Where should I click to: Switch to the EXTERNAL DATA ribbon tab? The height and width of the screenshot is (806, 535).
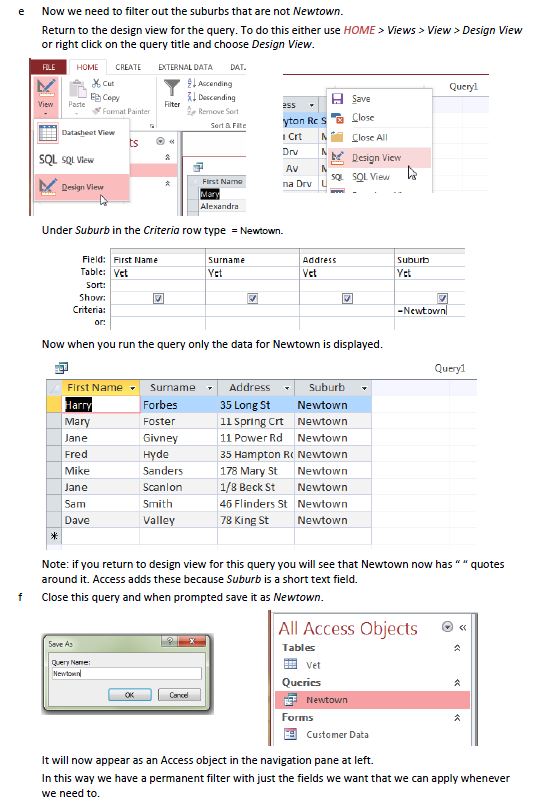pyautogui.click(x=185, y=67)
